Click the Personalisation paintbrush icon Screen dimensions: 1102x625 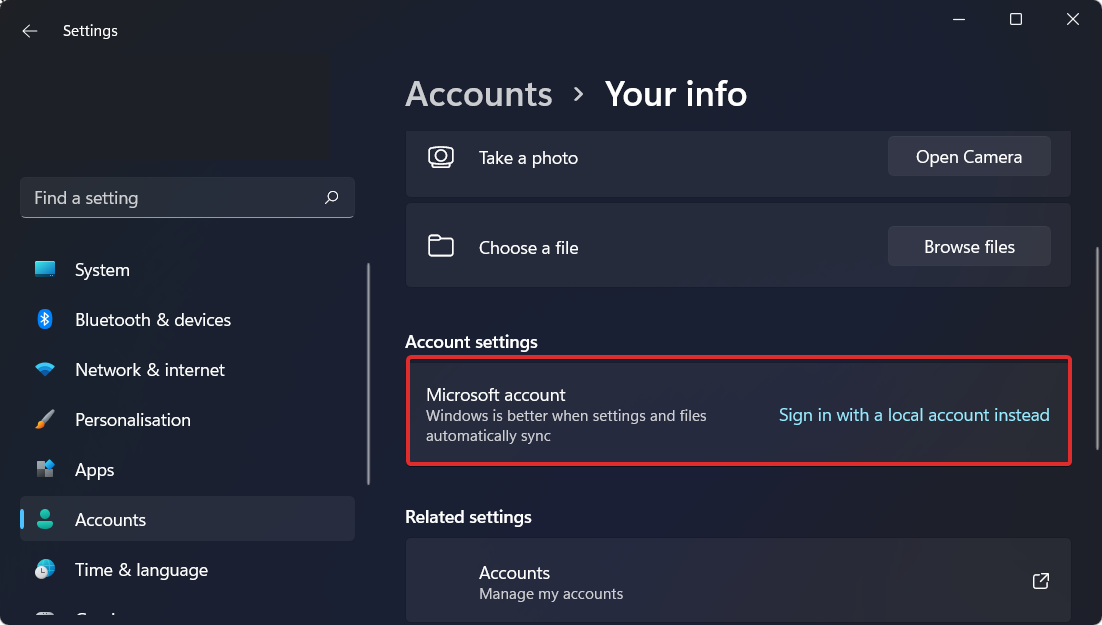point(45,420)
